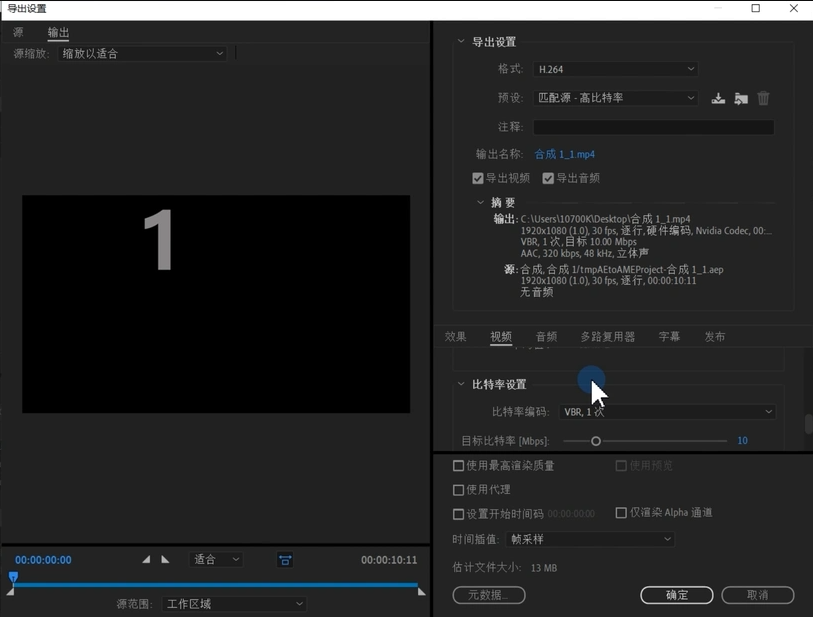Open the 比特率编码 VBR dropdown
The width and height of the screenshot is (813, 617).
[667, 412]
